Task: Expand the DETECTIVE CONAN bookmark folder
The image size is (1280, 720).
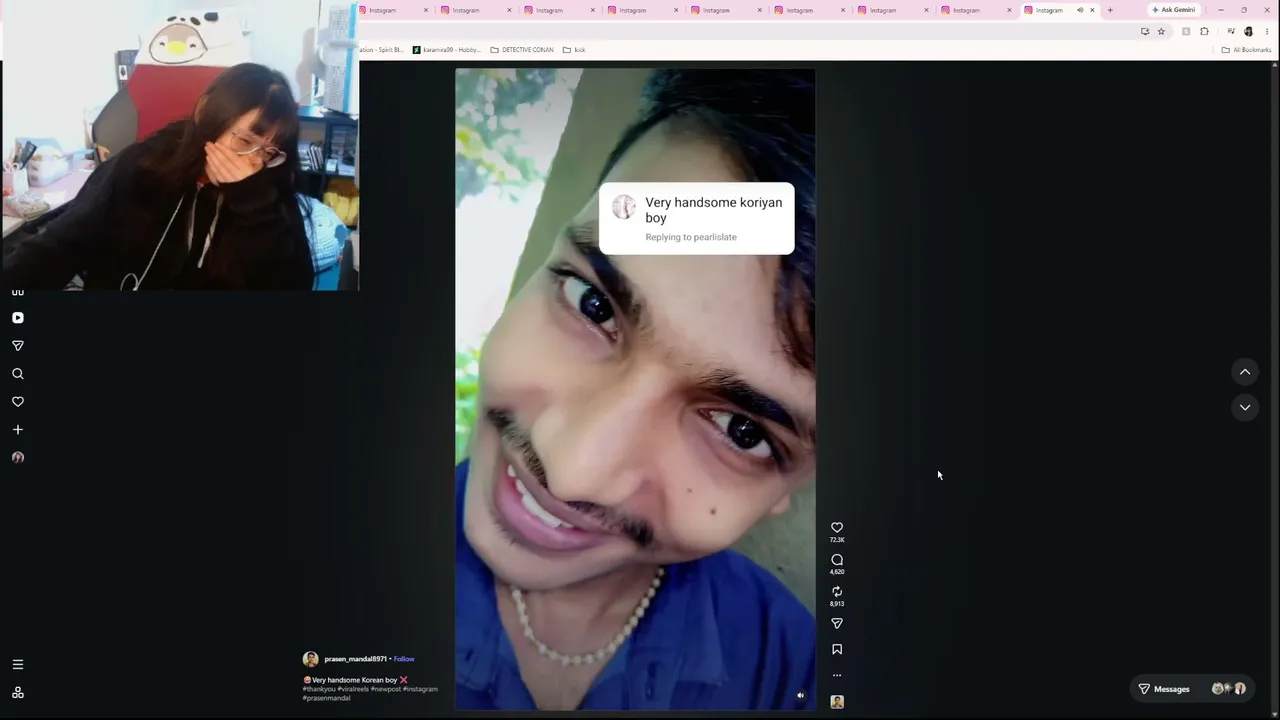Action: point(522,50)
